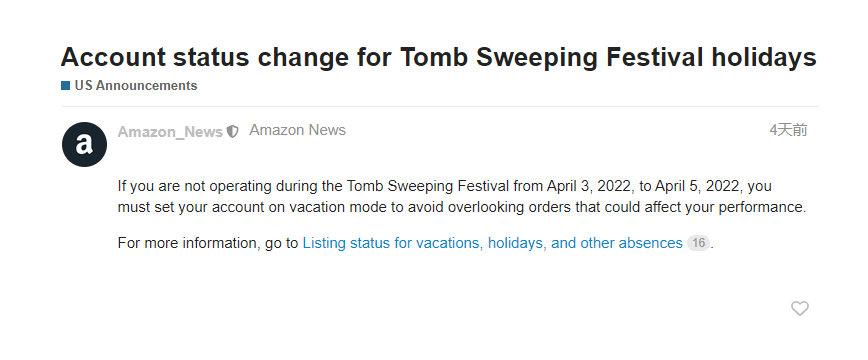Click the blue US Announcements category square

point(65,85)
